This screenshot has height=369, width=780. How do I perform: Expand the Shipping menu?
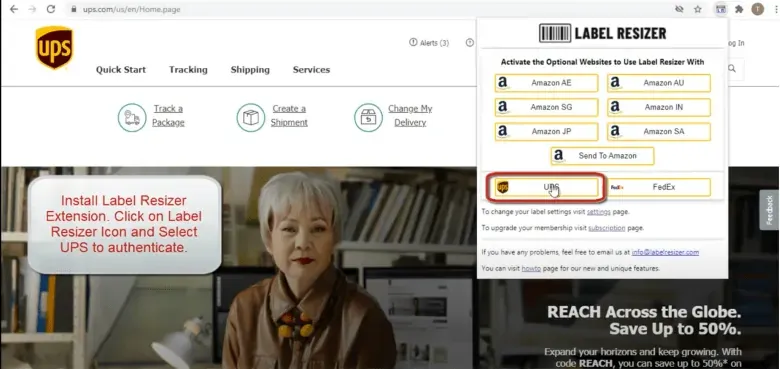tap(250, 70)
